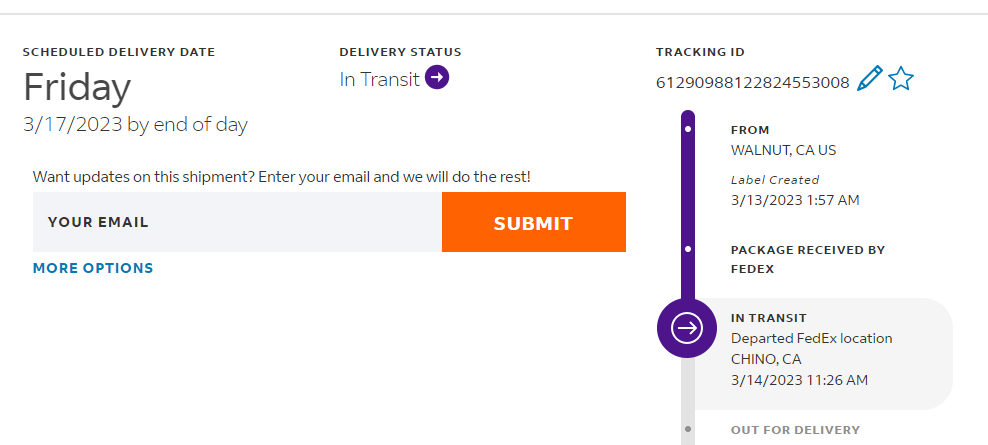The image size is (988, 445).
Task: Open the MORE OPTIONS link
Action: (93, 268)
